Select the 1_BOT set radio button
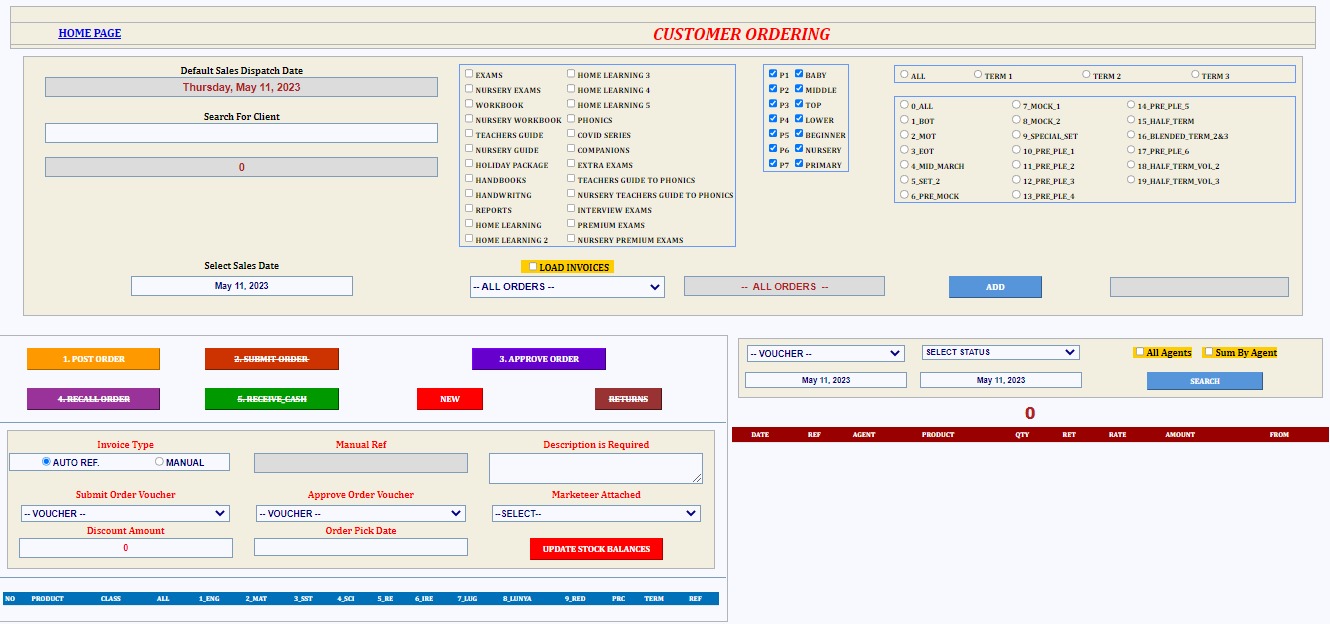 [905, 119]
